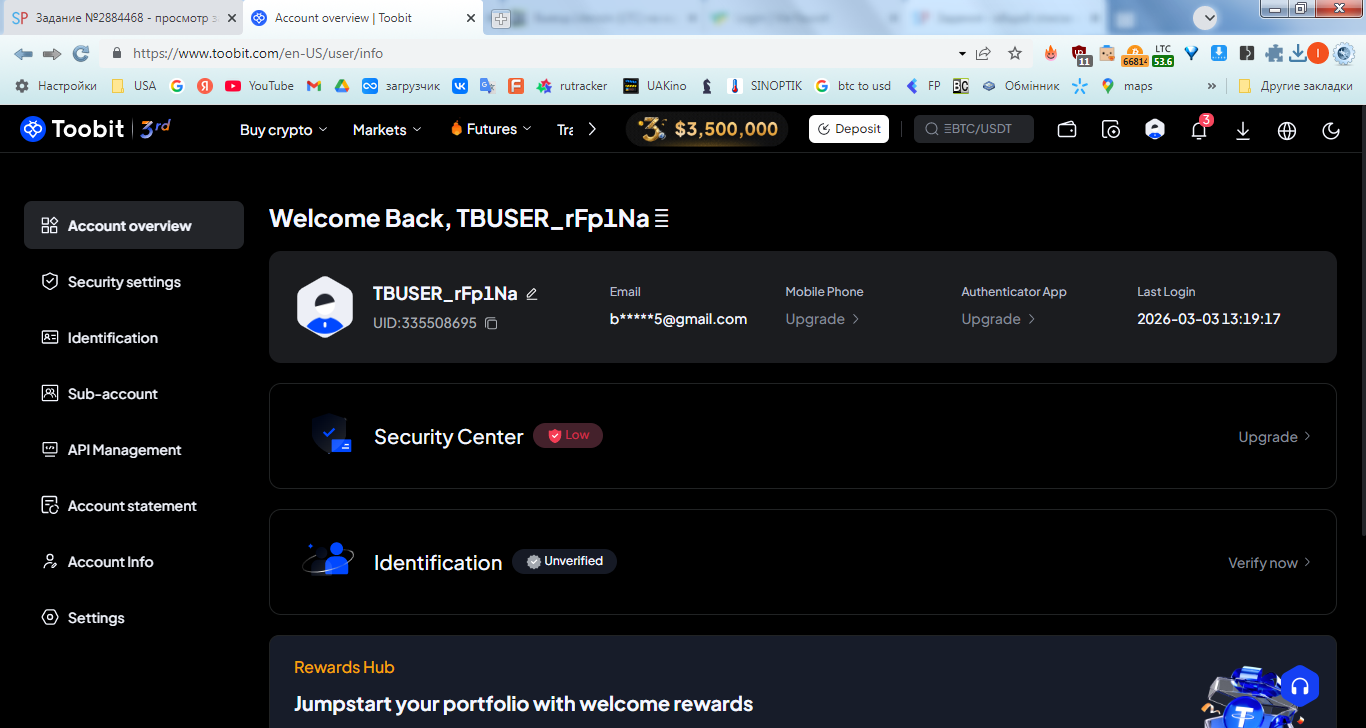Open Account statement in sidebar
This screenshot has width=1366, height=728.
[x=134, y=506]
